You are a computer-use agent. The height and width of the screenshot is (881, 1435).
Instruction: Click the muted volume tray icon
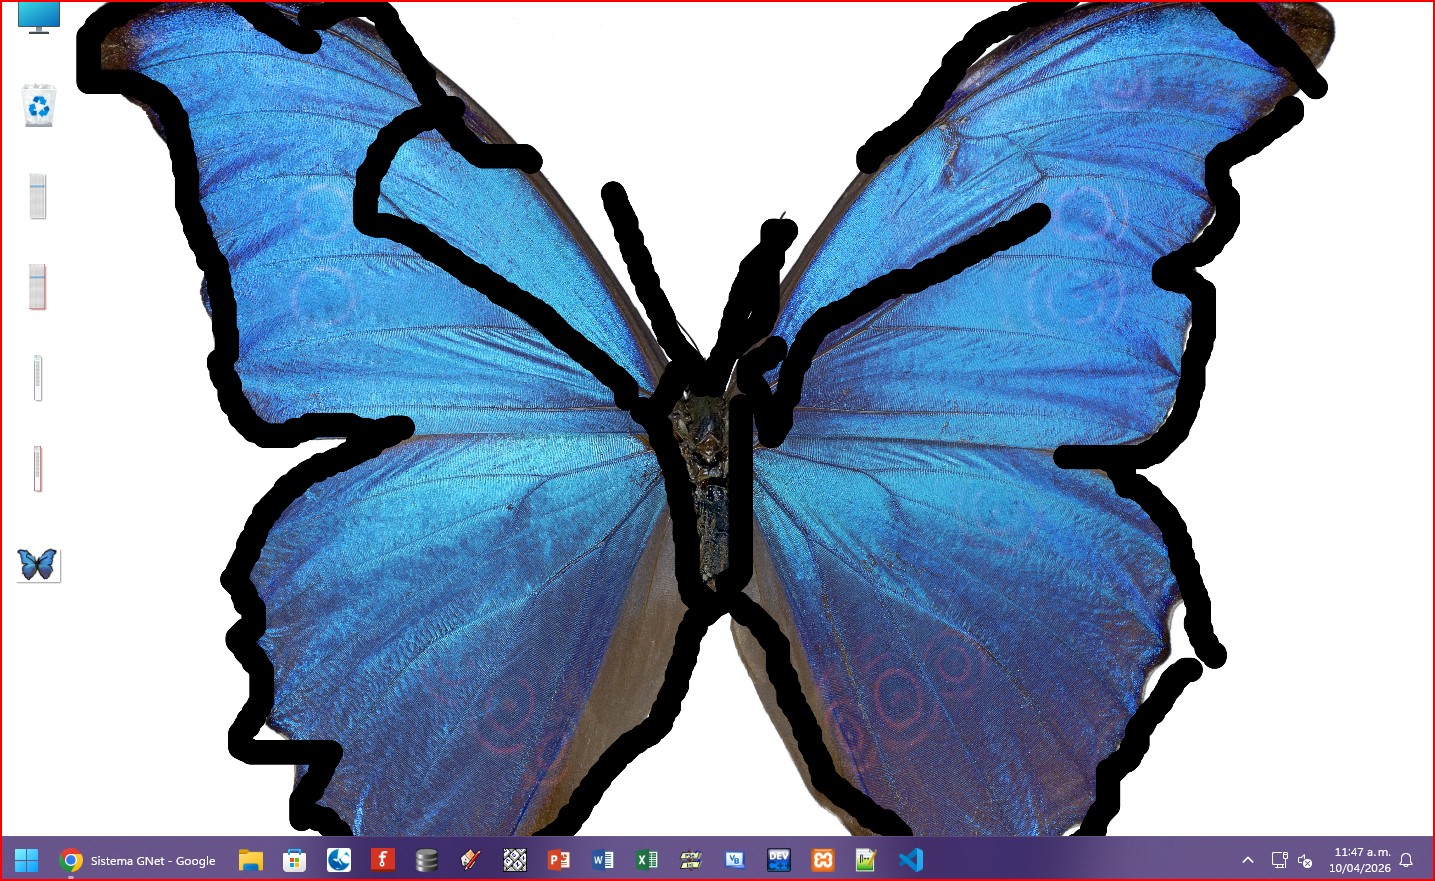tap(1305, 860)
